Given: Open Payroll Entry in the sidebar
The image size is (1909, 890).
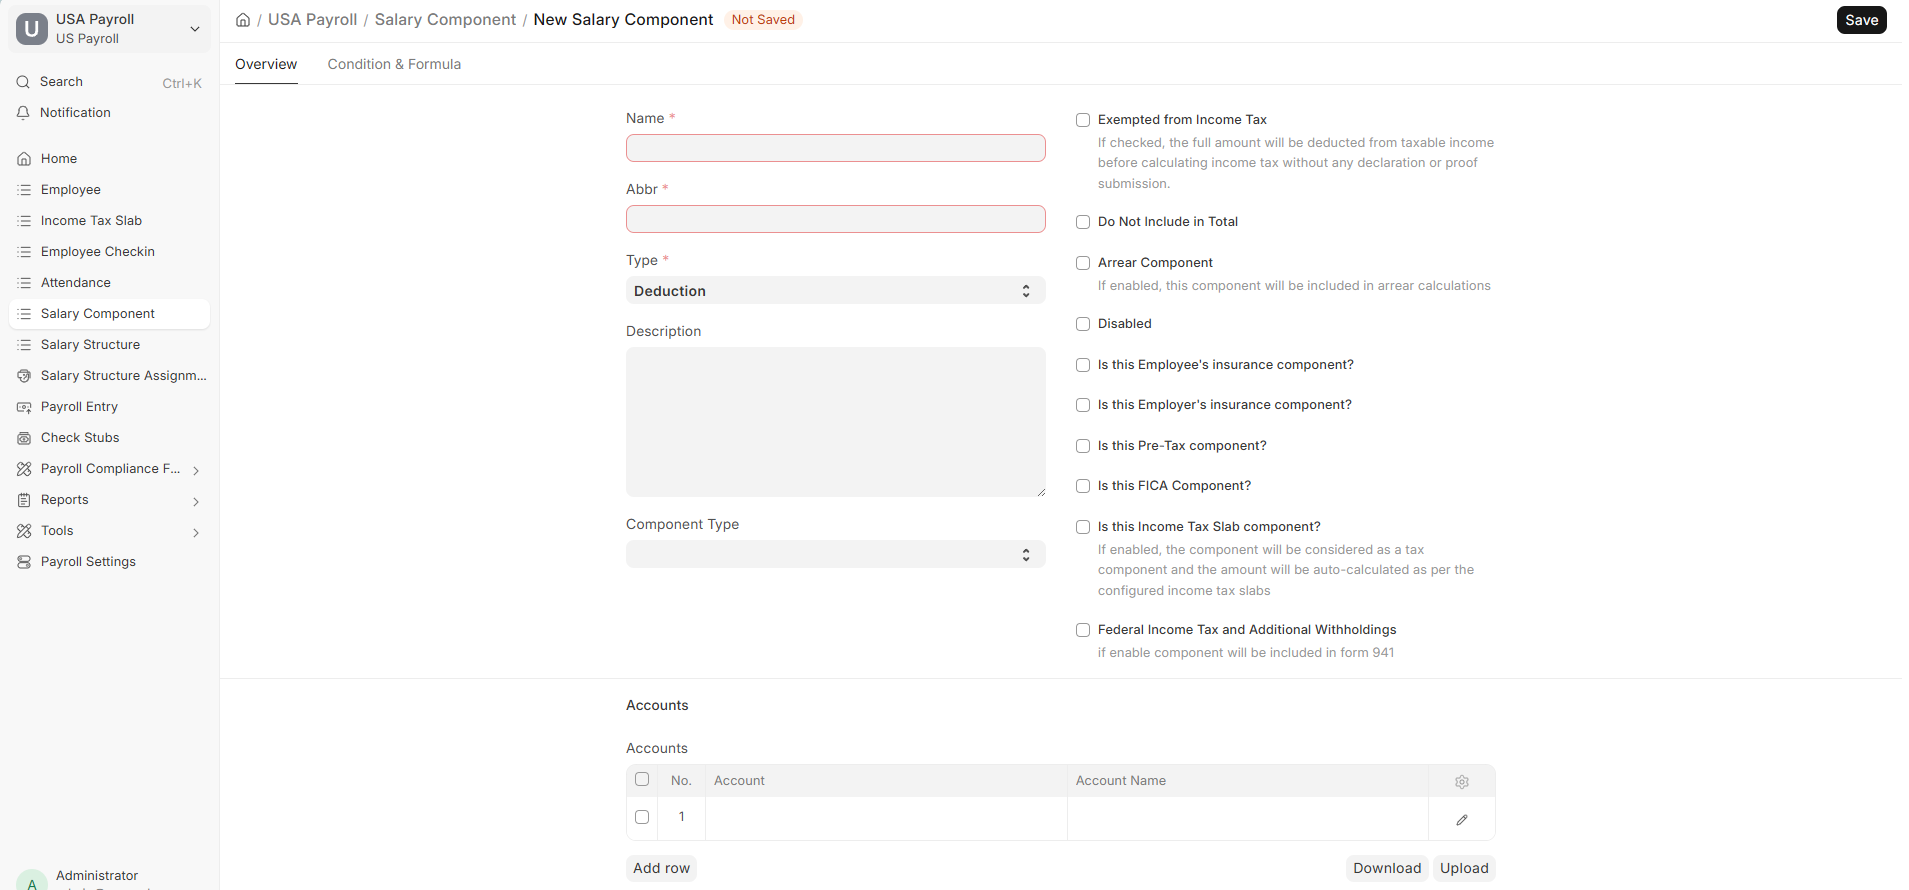Looking at the screenshot, I should point(110,407).
